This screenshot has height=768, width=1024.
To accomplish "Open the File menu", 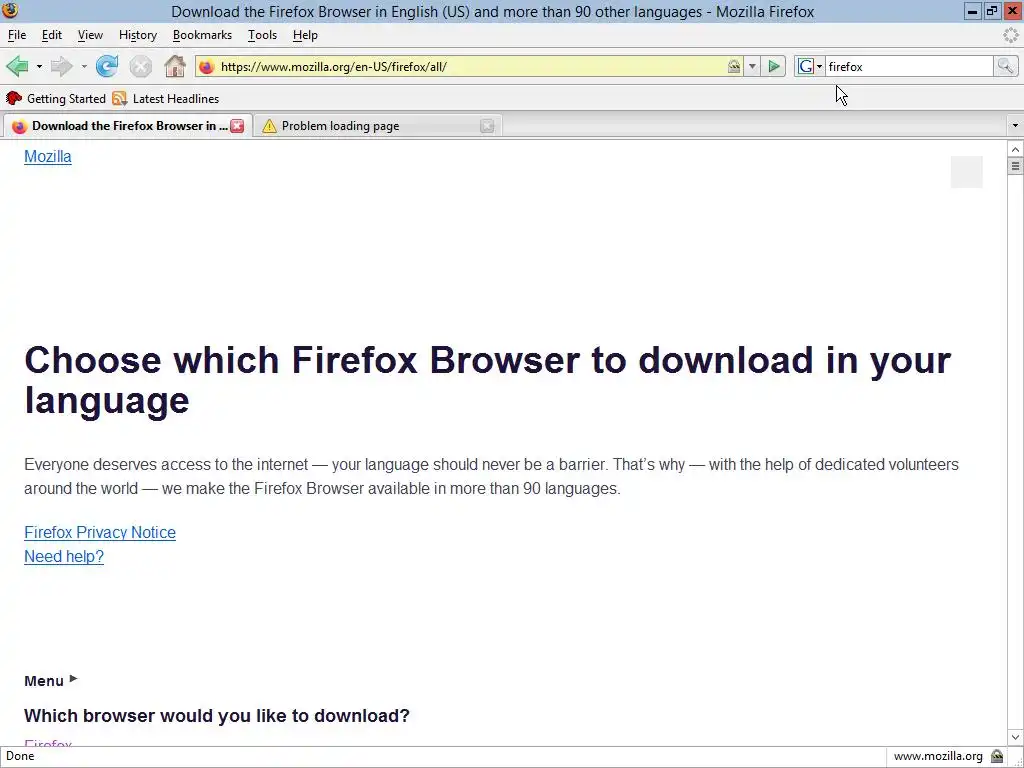I will tap(17, 35).
